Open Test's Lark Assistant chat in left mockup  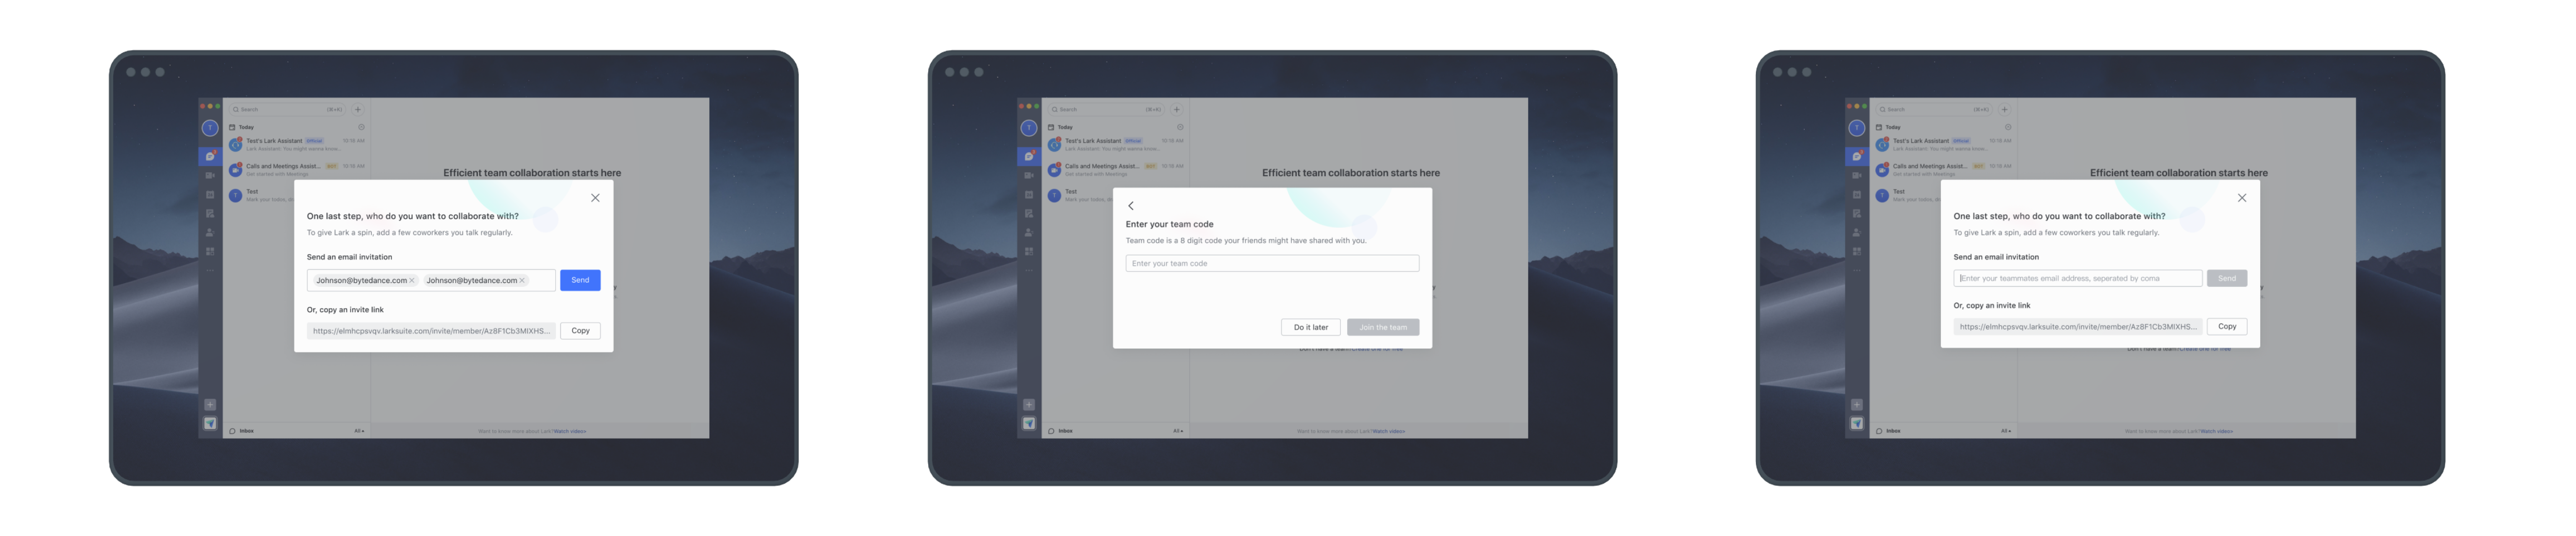[297, 144]
